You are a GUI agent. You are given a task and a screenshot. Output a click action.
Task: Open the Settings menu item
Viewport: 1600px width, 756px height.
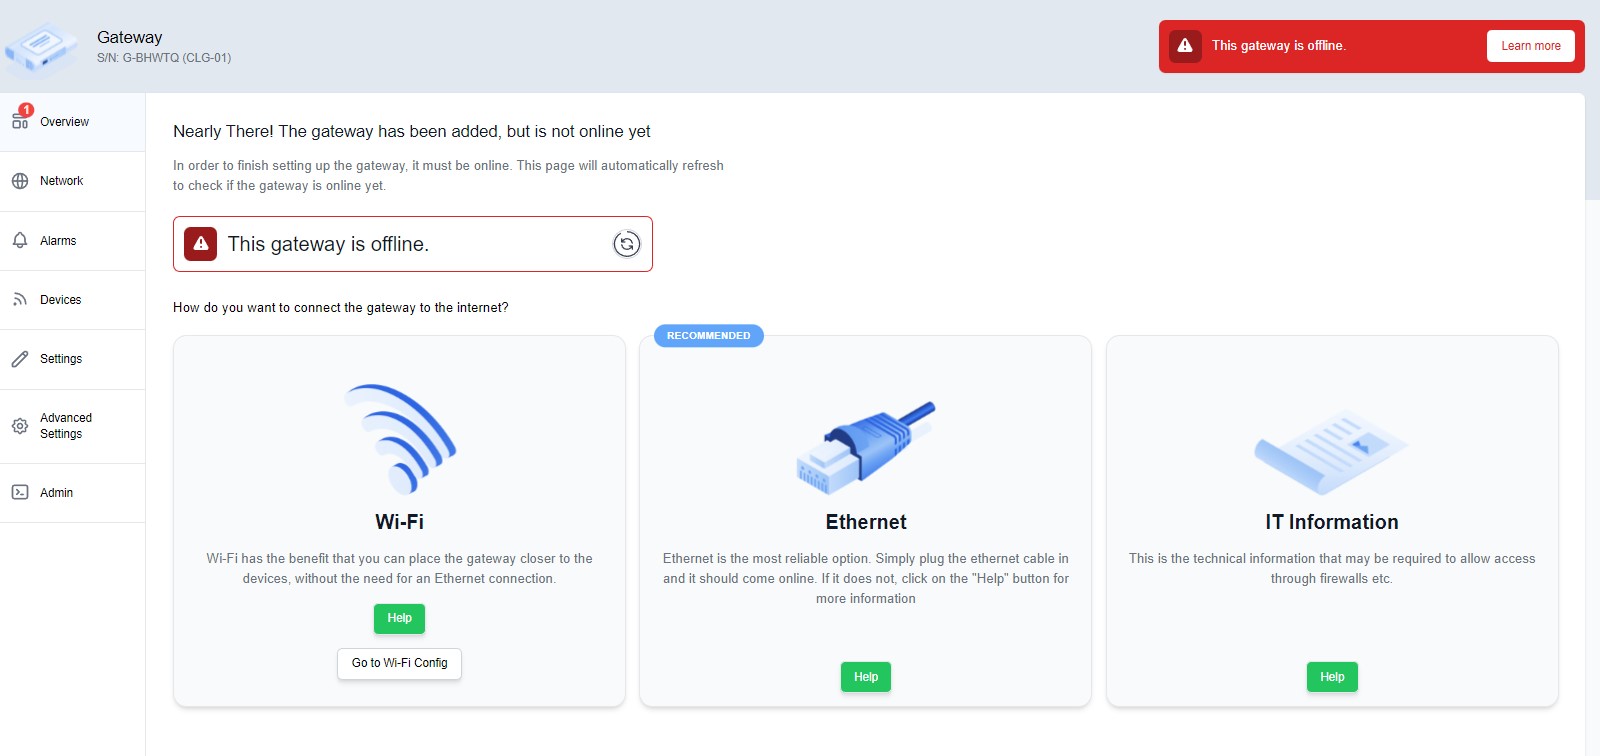72,359
